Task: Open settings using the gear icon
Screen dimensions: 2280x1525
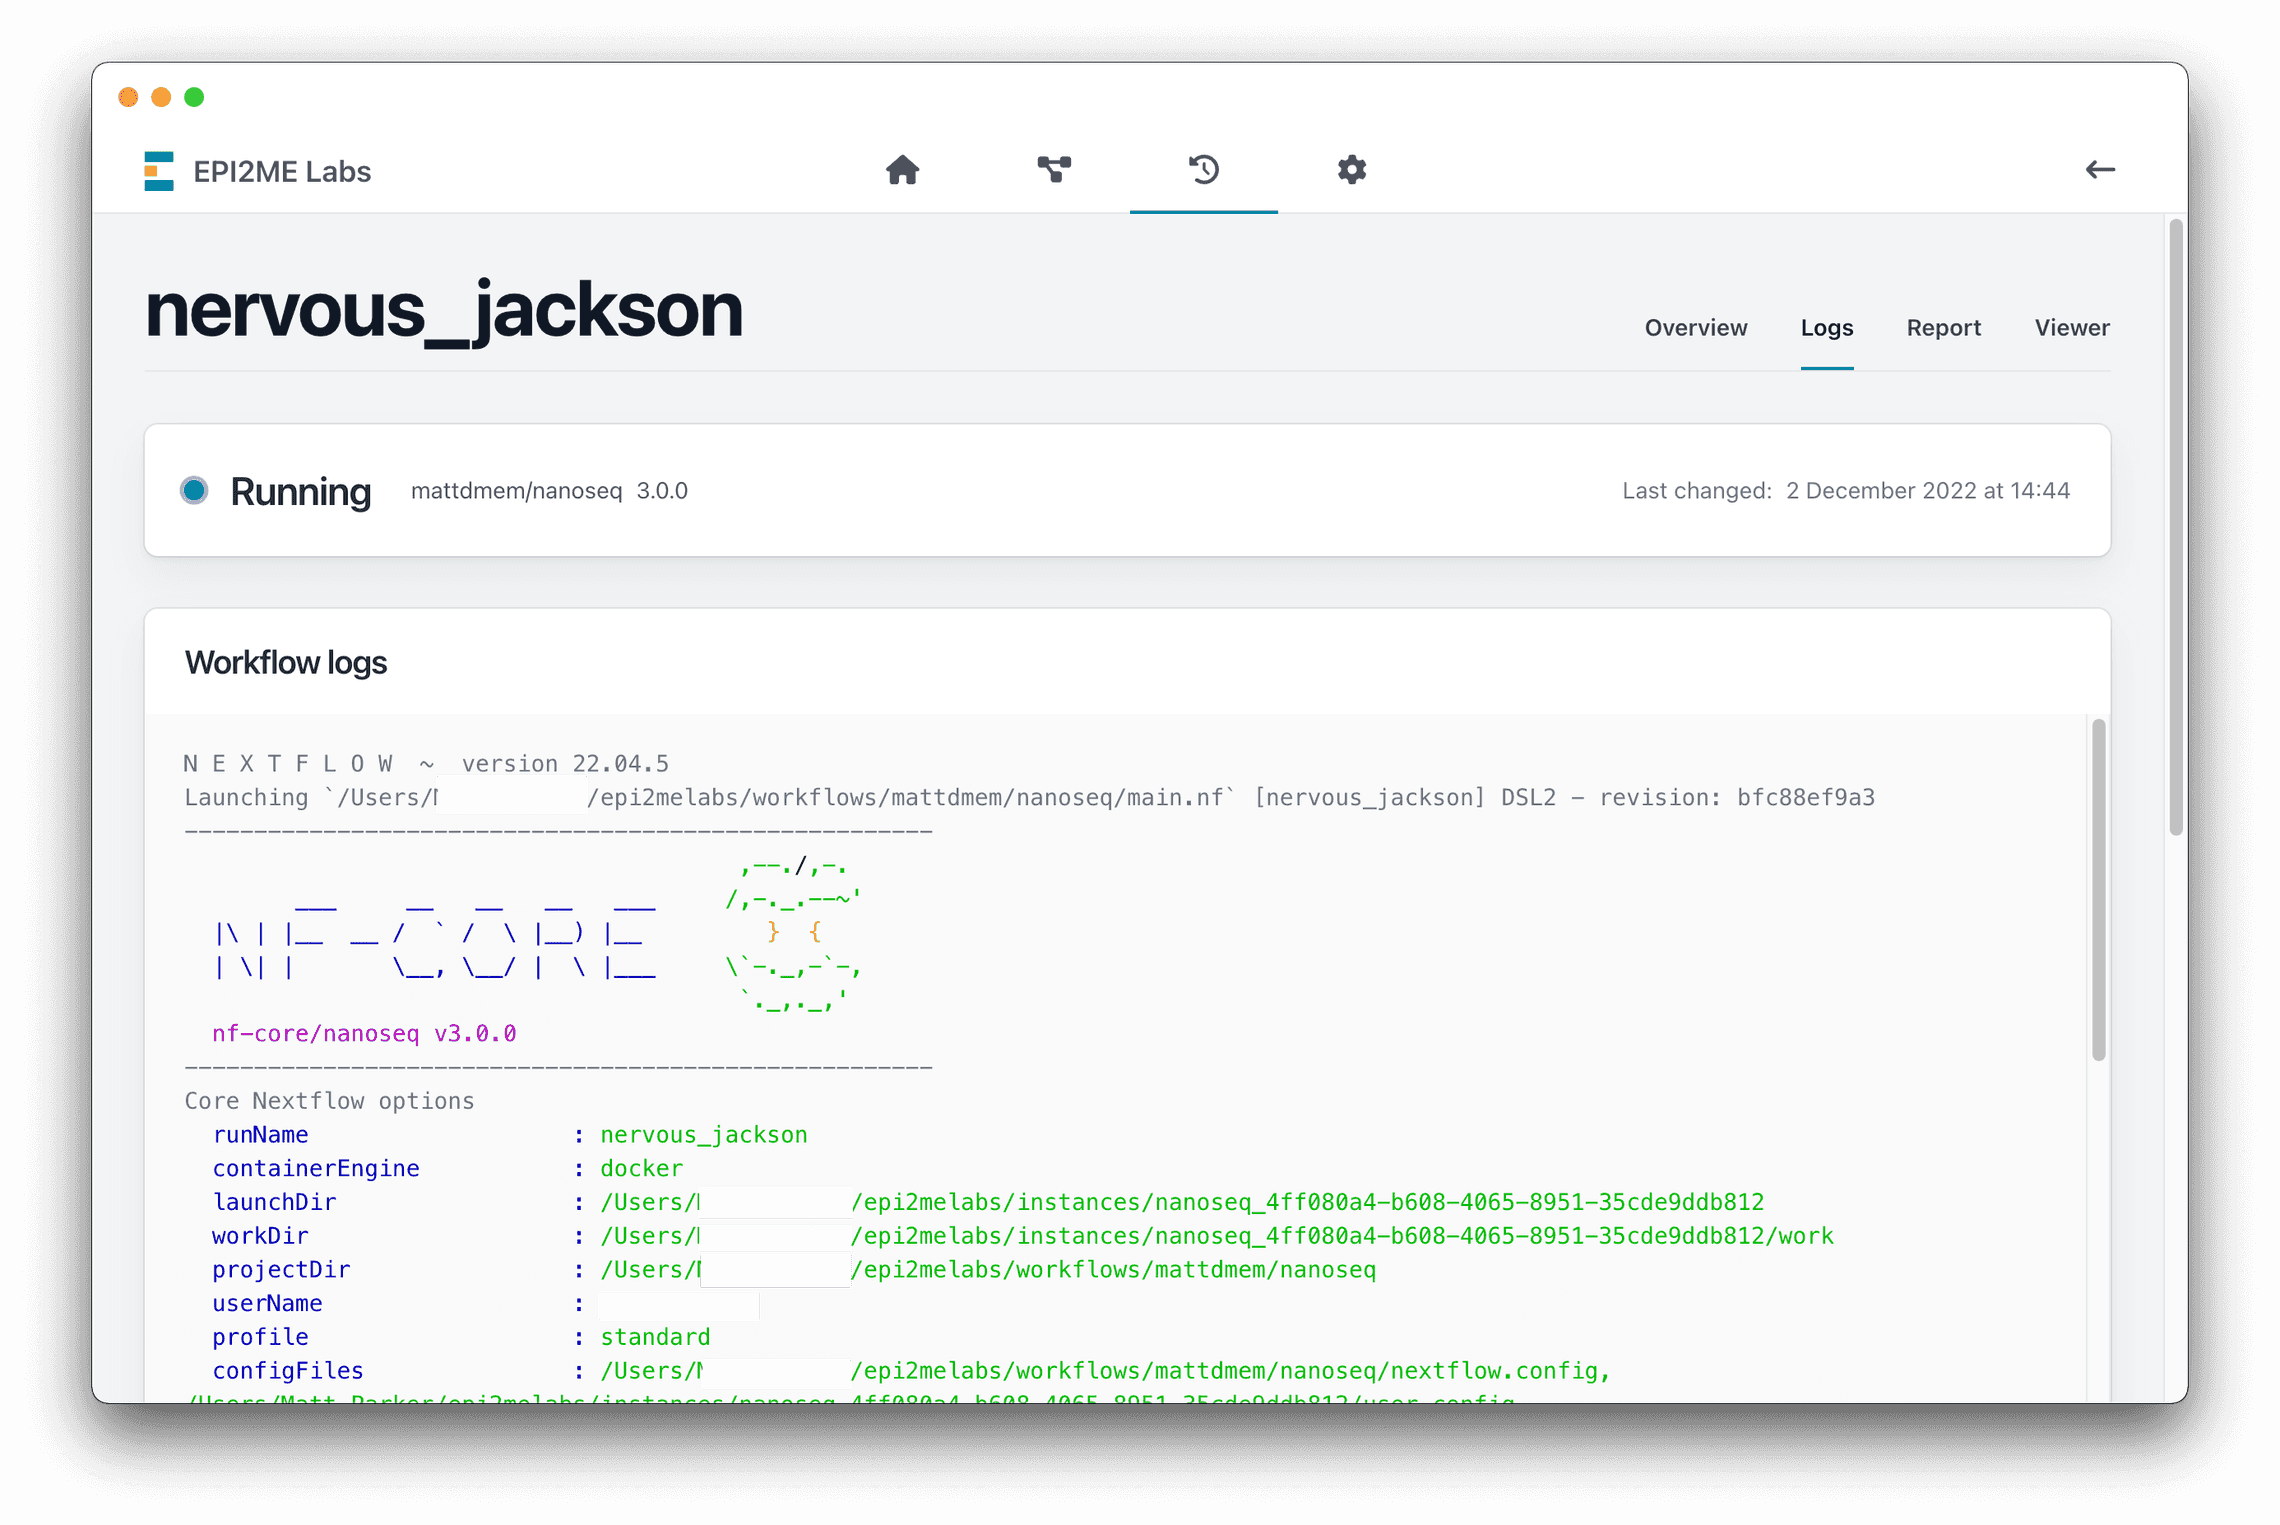Action: click(x=1352, y=170)
